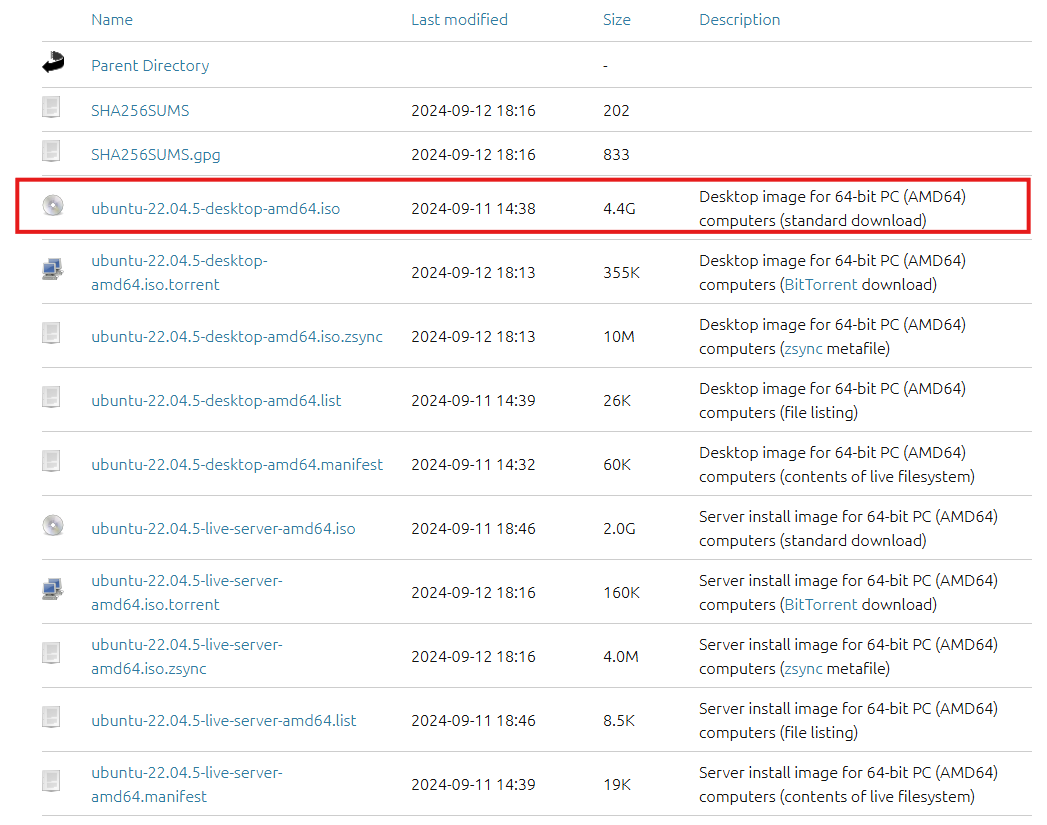Download ubuntu-22.04.5-desktop-amd64.iso.torrent file
The width and height of the screenshot is (1047, 825).
click(180, 272)
